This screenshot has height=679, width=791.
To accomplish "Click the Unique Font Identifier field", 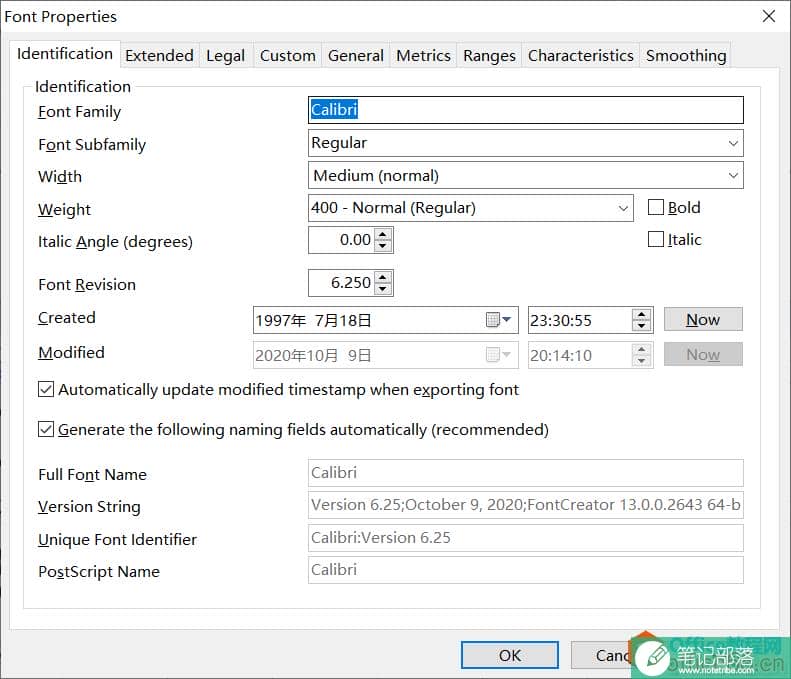I will point(526,538).
